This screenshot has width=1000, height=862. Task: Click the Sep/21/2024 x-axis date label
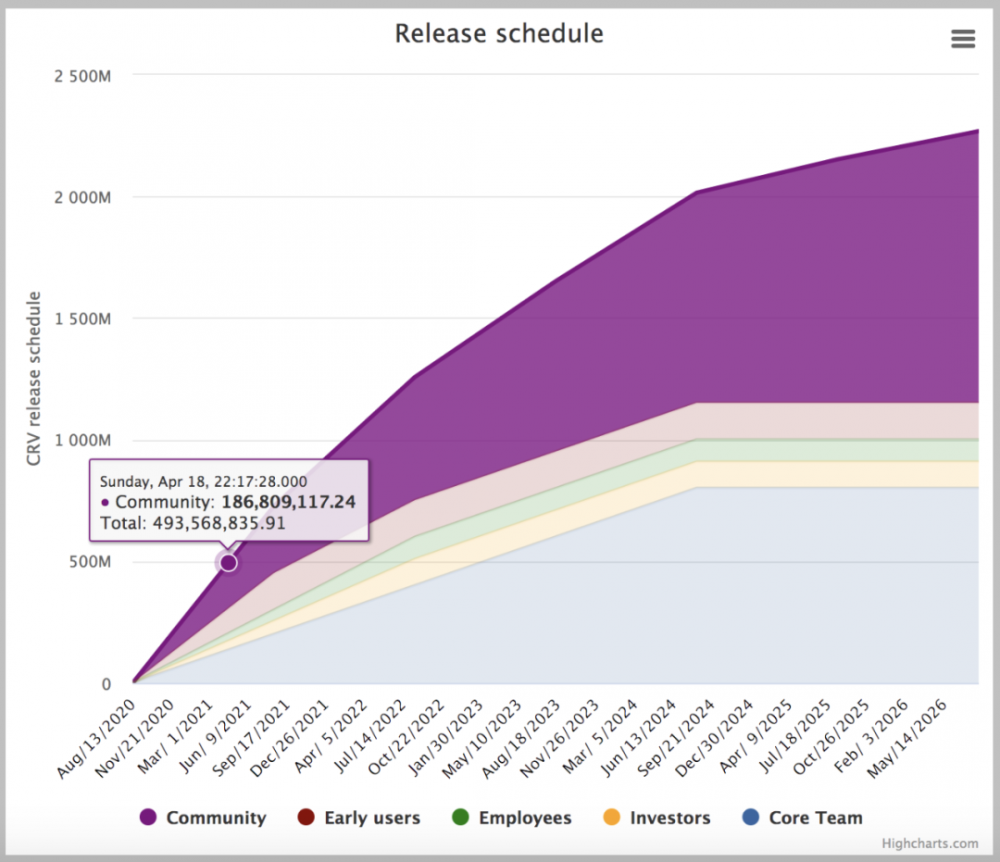point(676,738)
